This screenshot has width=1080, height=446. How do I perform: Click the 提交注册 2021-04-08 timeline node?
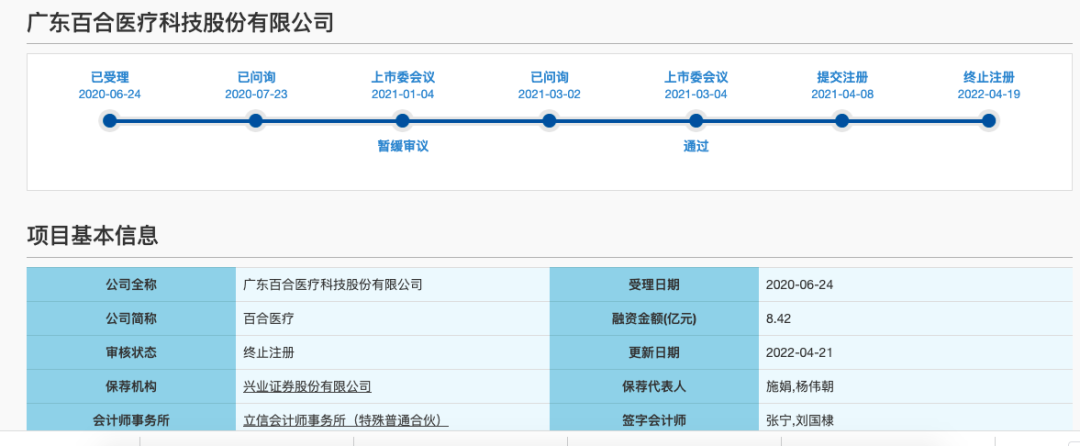[842, 121]
